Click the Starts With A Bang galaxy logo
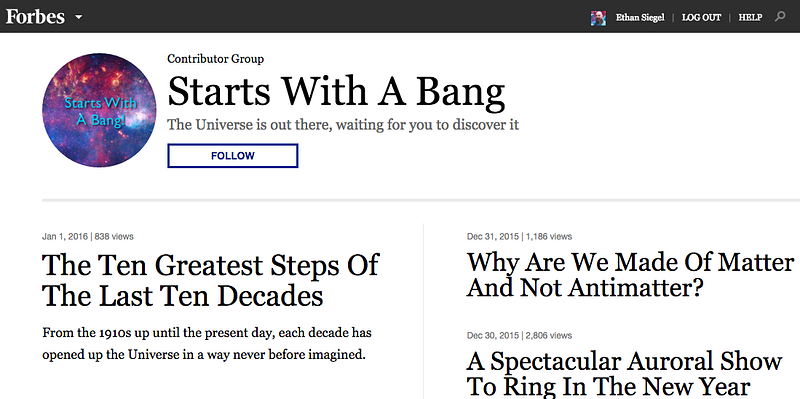Screen dimensions: 800x399 [x=99, y=110]
